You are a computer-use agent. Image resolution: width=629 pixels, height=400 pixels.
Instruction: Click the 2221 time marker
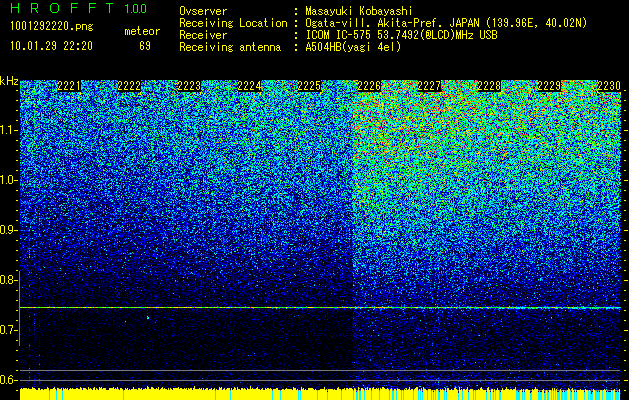tap(69, 86)
